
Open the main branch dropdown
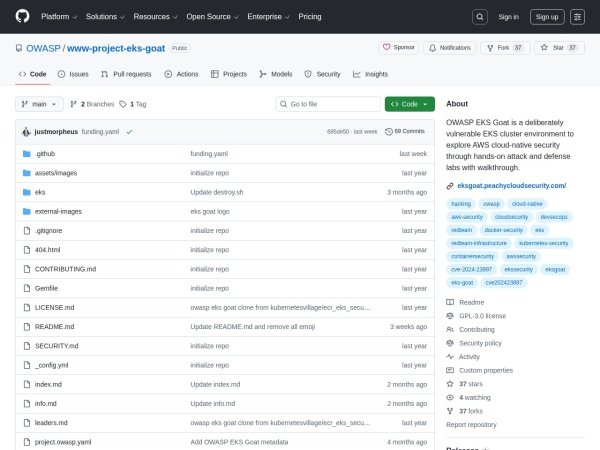[39, 104]
